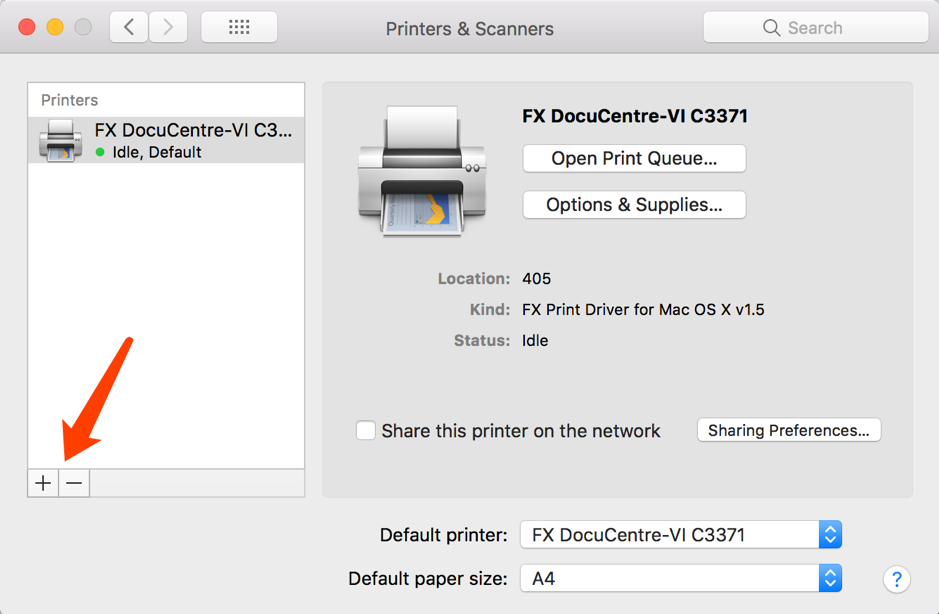Image resolution: width=939 pixels, height=614 pixels.
Task: Click Sharing Preferences button
Action: (x=788, y=431)
